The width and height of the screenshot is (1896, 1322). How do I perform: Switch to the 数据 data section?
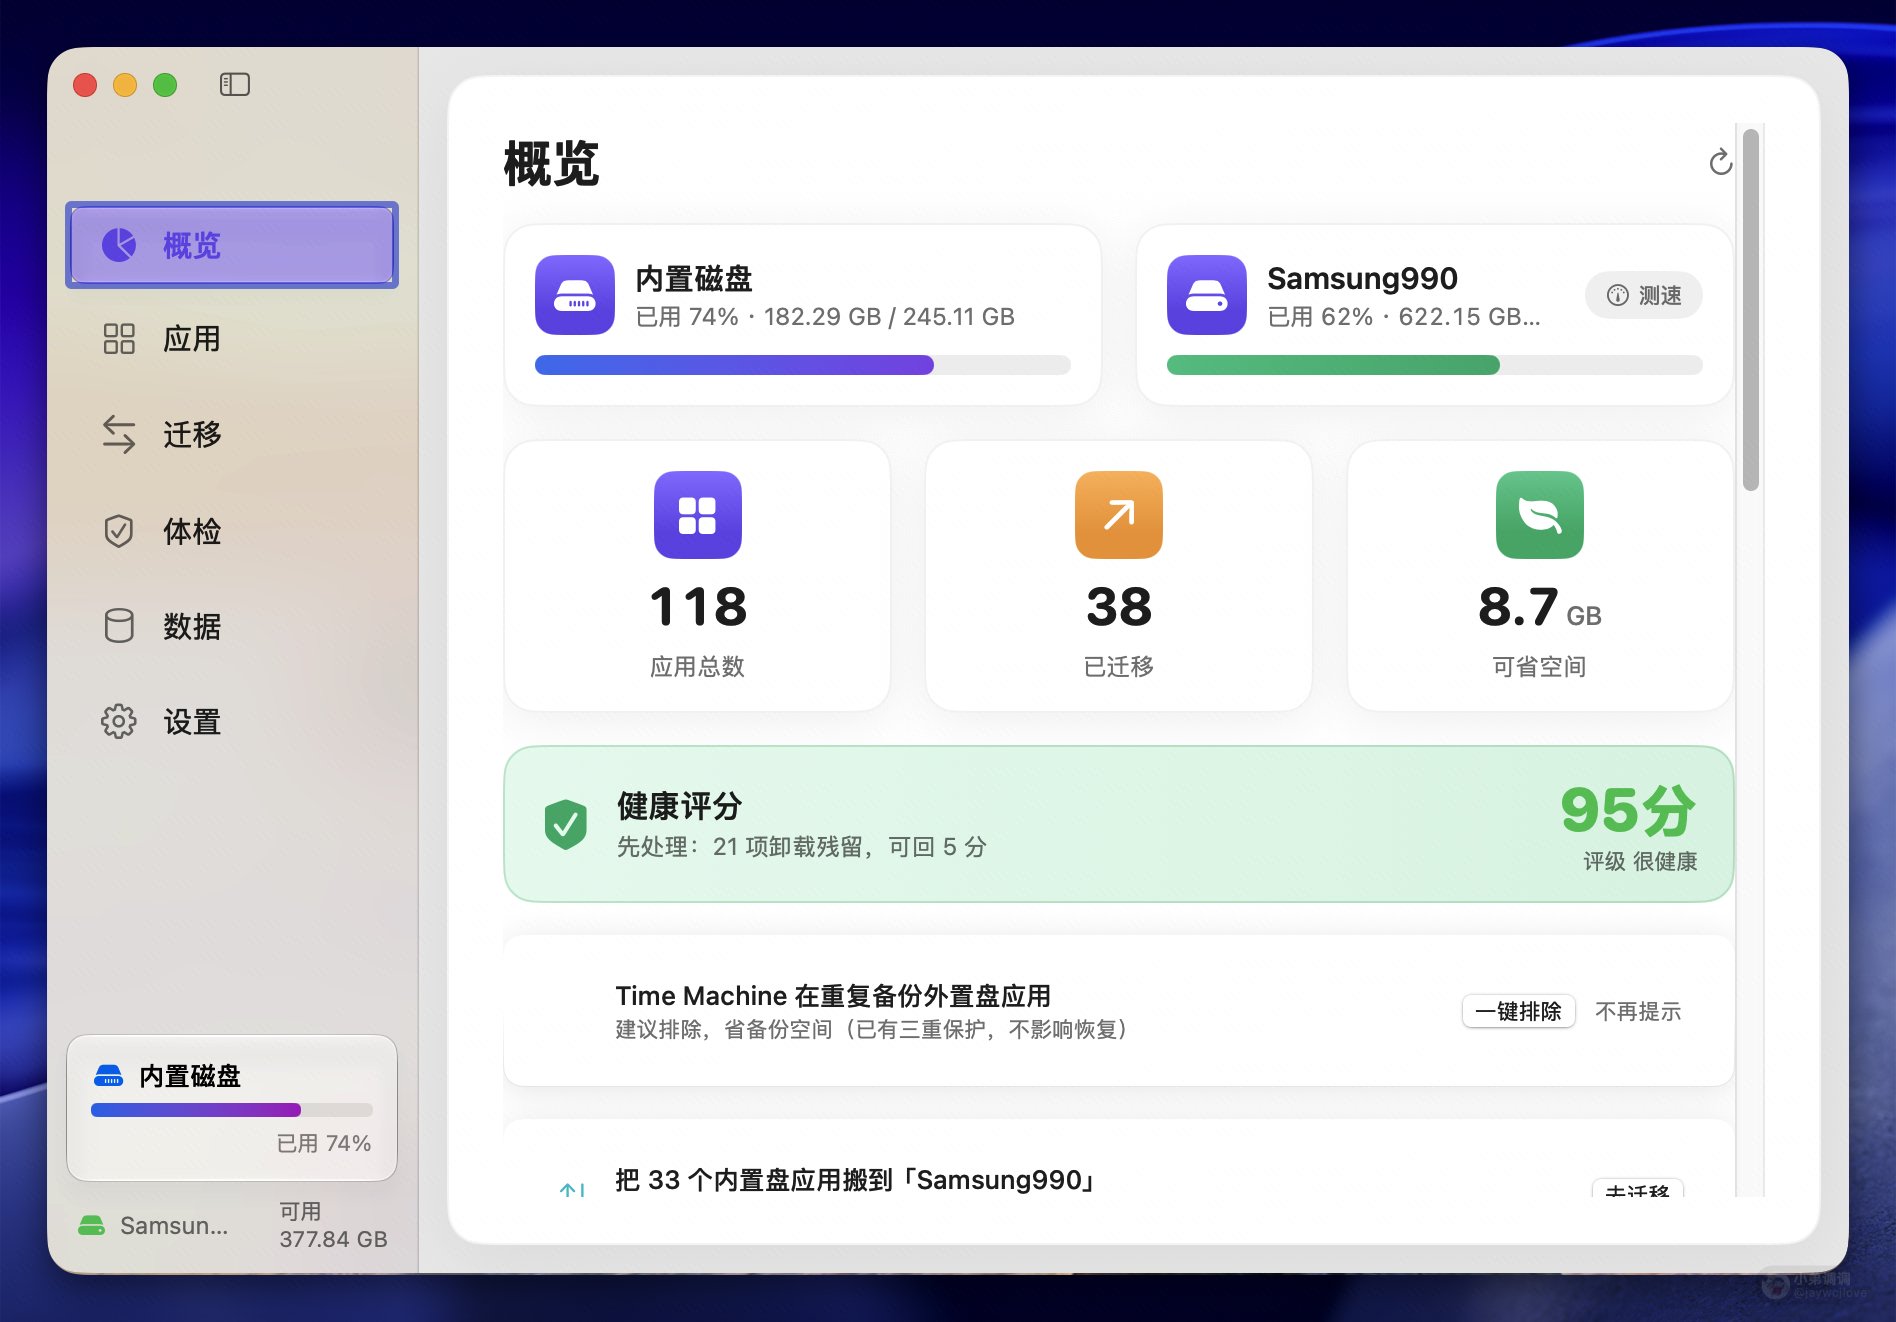tap(232, 626)
